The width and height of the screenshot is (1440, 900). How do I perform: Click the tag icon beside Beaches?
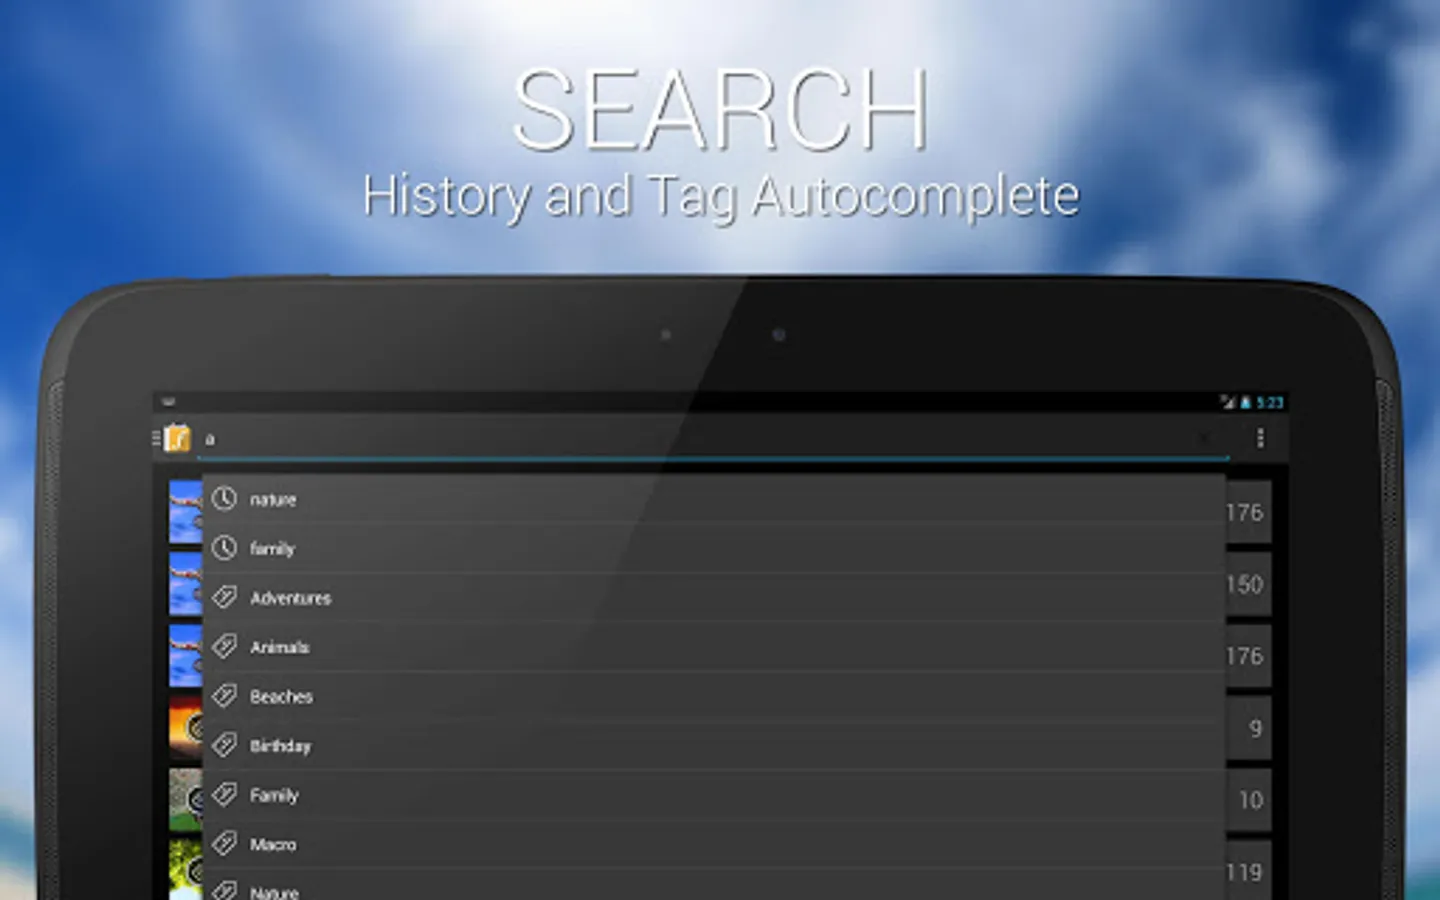[x=225, y=695]
